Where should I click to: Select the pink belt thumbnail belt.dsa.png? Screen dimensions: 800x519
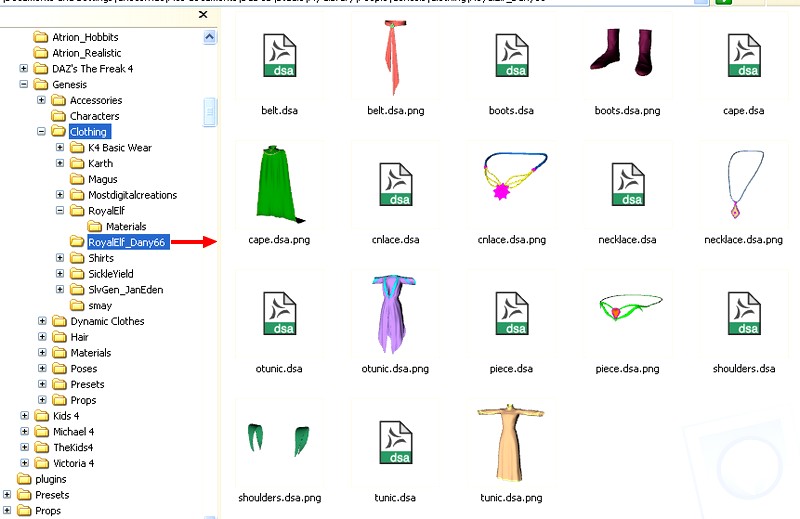coord(394,57)
